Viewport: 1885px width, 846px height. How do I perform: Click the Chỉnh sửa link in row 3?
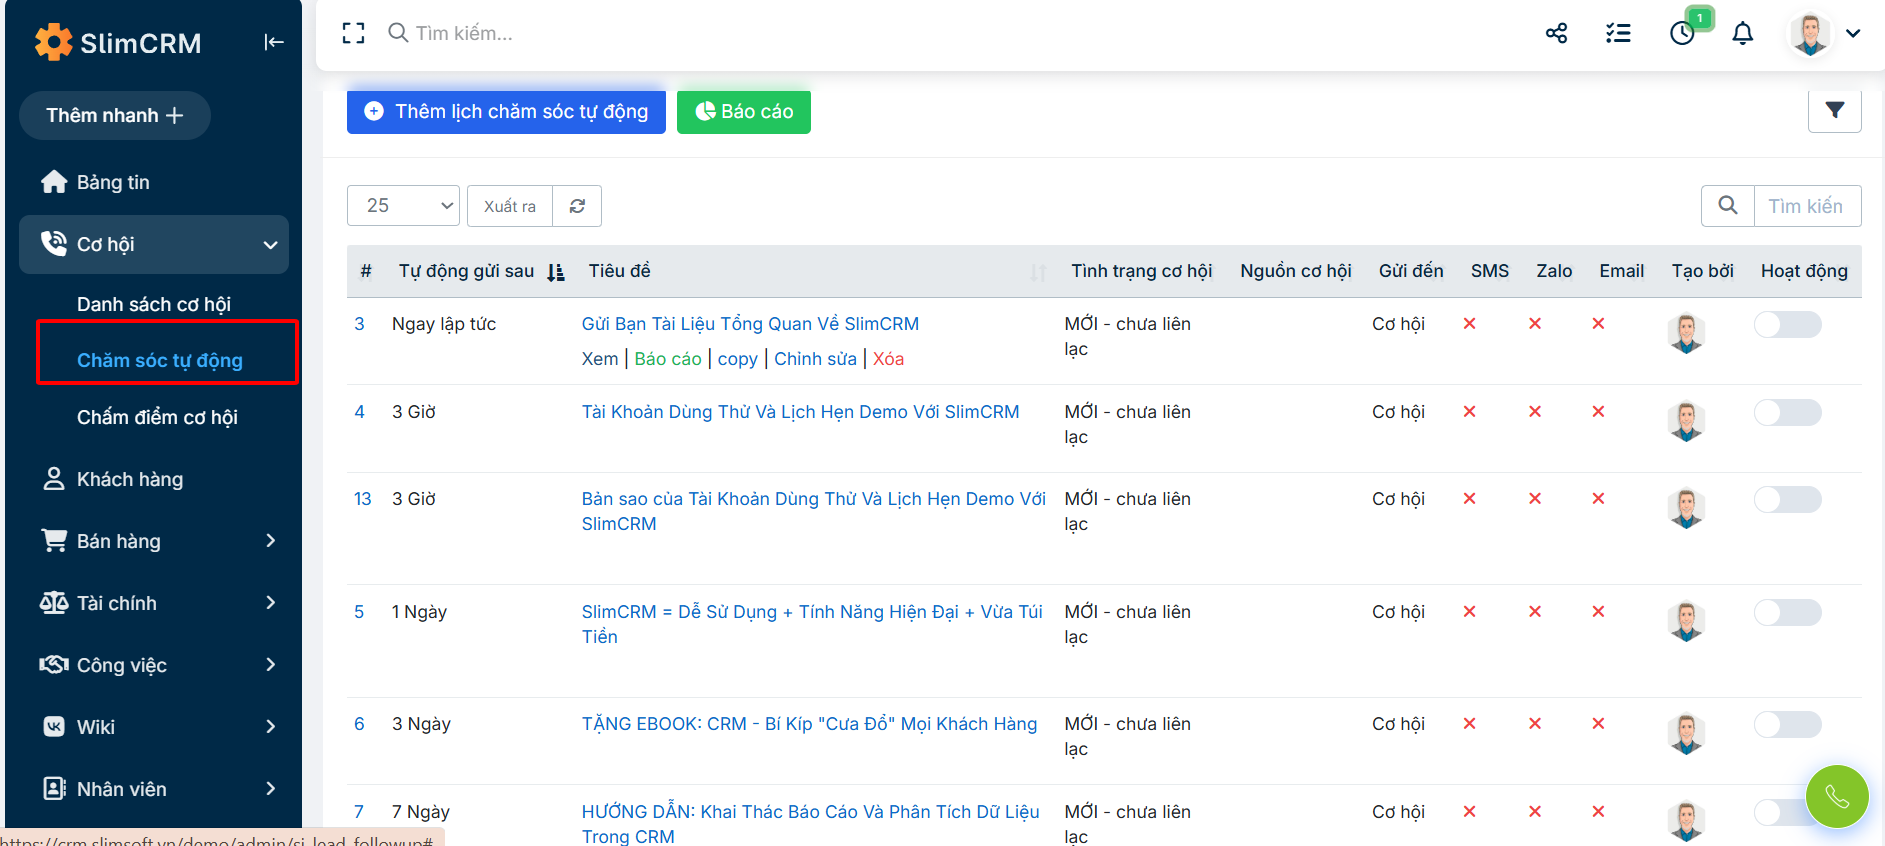click(815, 359)
